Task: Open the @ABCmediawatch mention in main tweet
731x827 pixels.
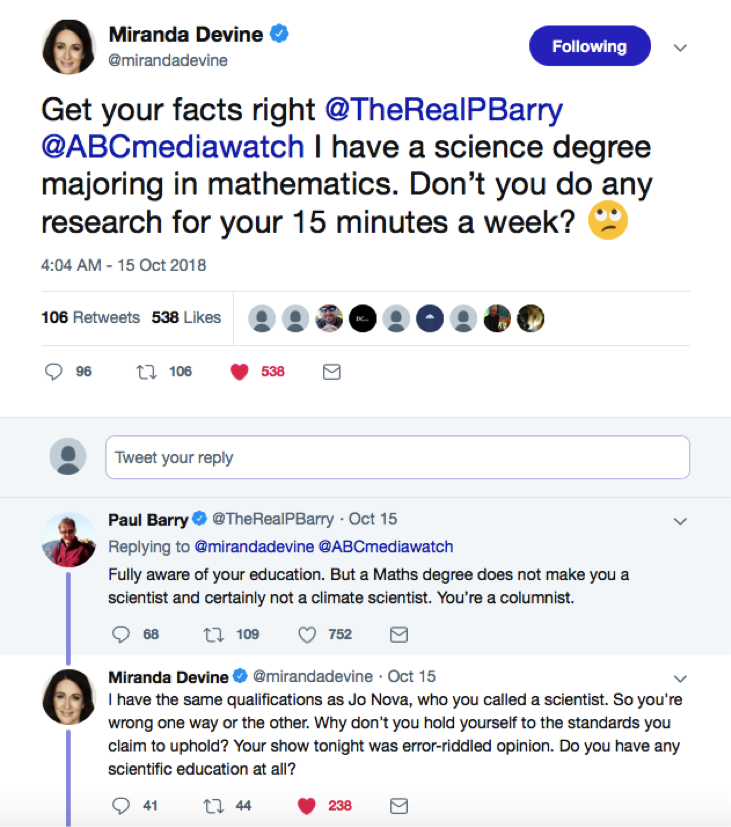Action: pyautogui.click(x=172, y=147)
